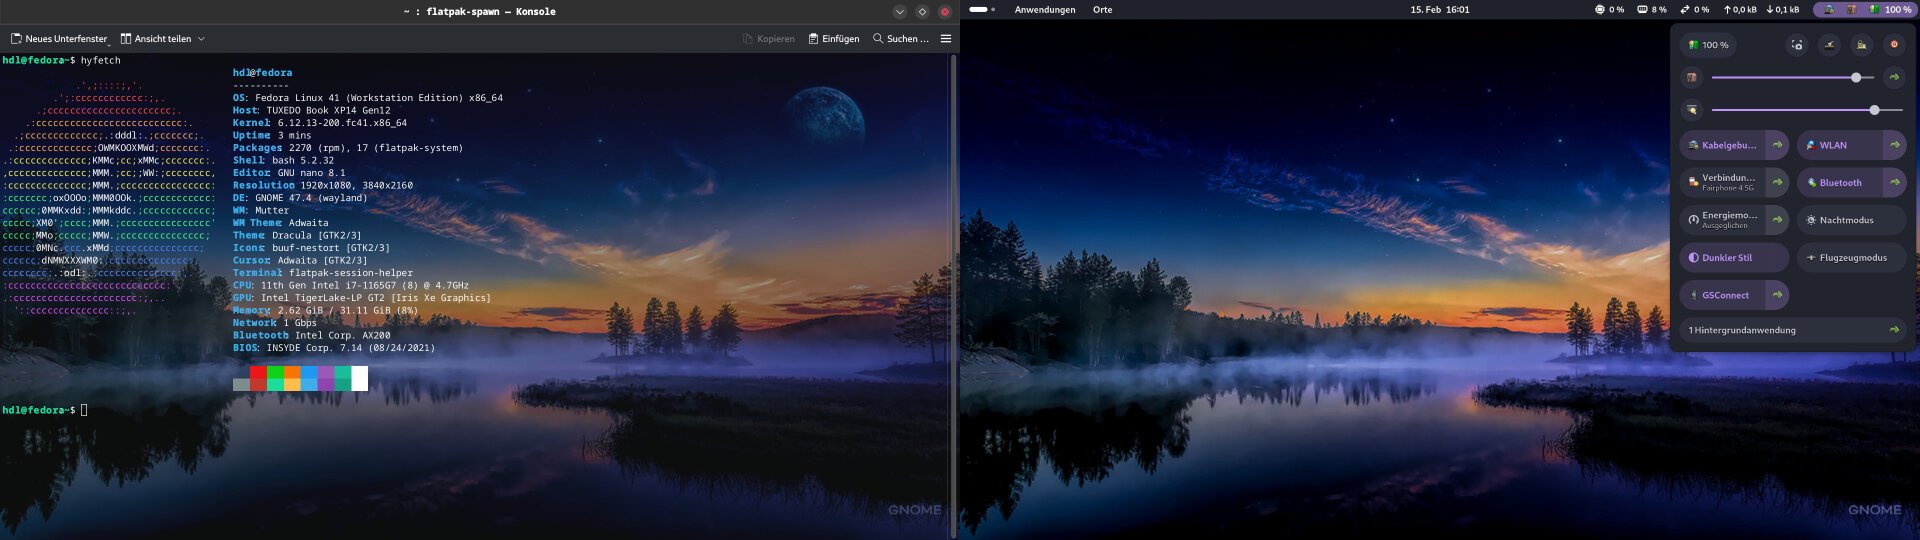Viewport: 1920px width, 540px height.
Task: Open Suchen in Konsole toolbar
Action: click(x=900, y=39)
